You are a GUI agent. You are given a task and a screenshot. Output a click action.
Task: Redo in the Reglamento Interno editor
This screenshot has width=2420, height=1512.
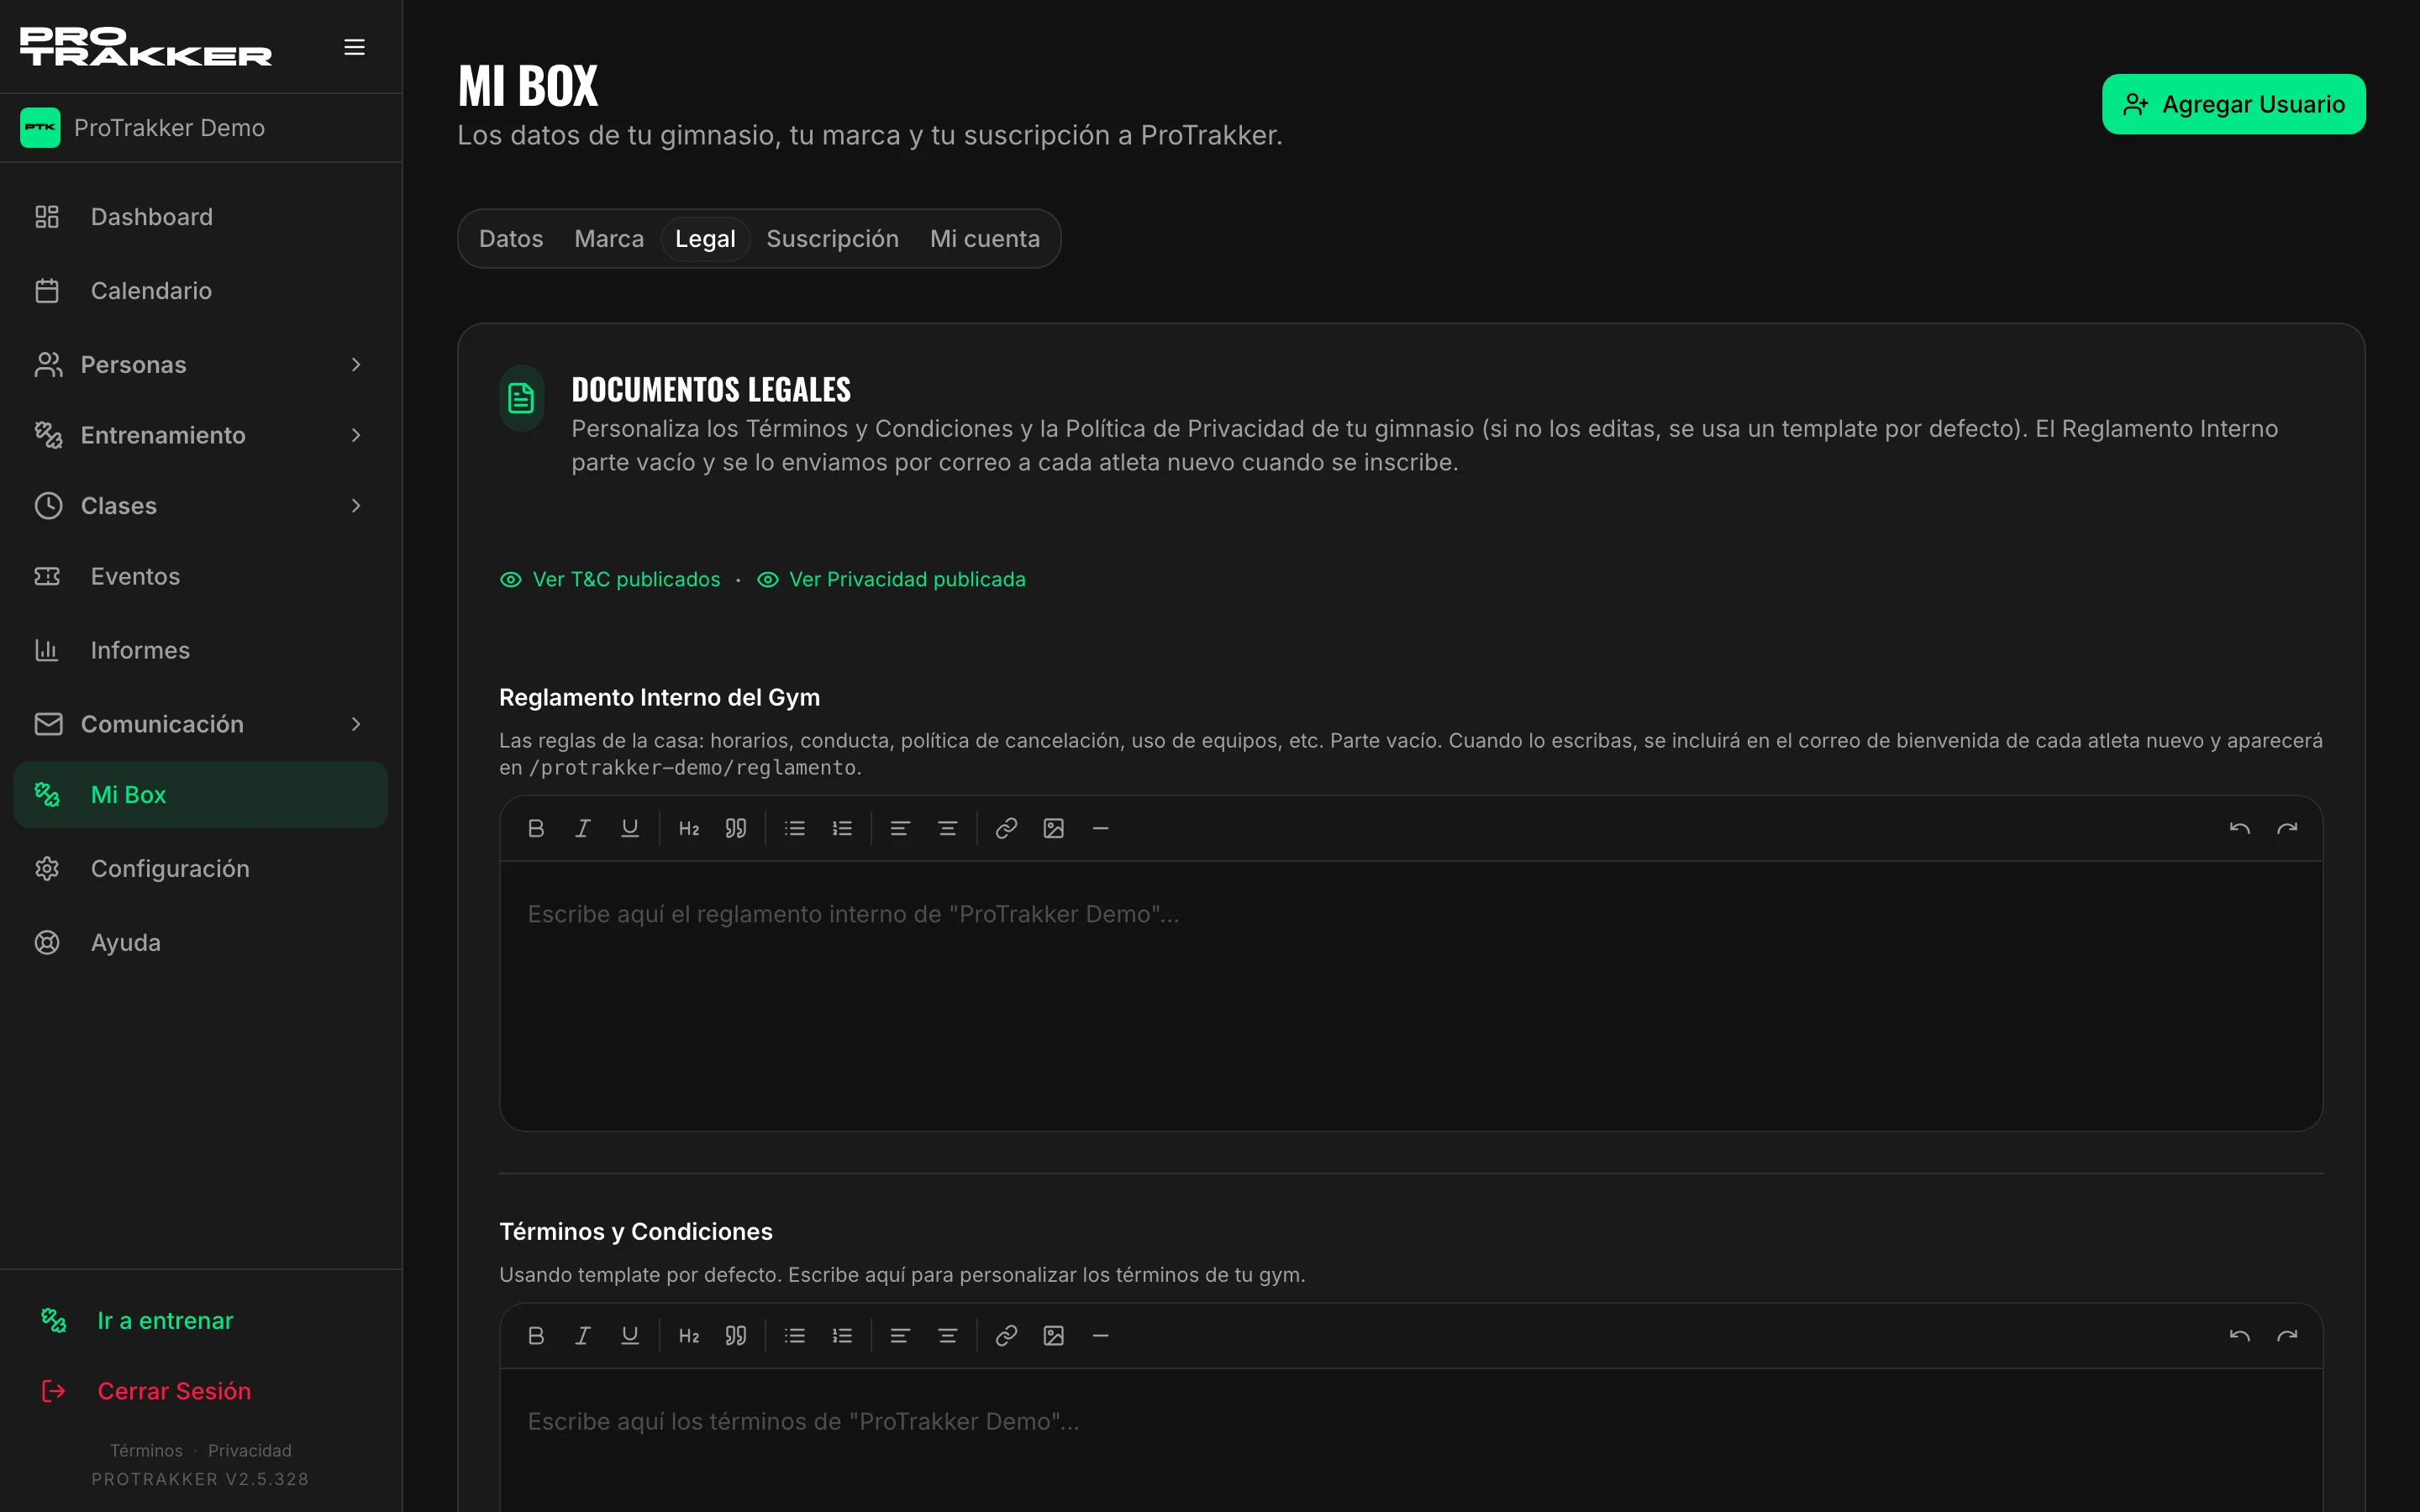pos(2287,828)
